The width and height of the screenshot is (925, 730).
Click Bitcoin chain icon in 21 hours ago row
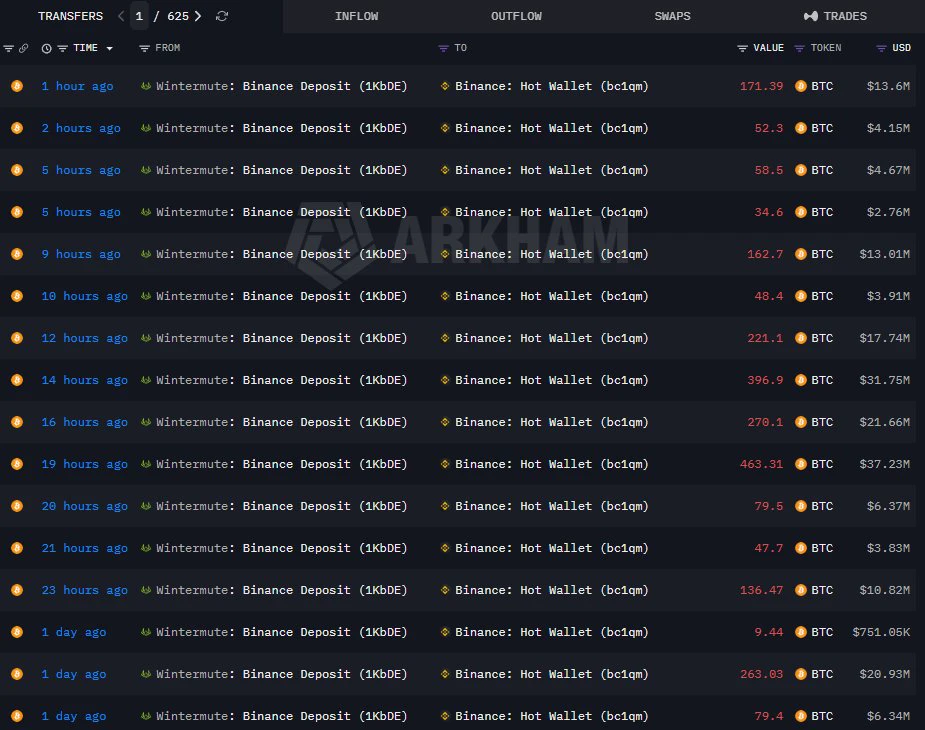coord(17,548)
